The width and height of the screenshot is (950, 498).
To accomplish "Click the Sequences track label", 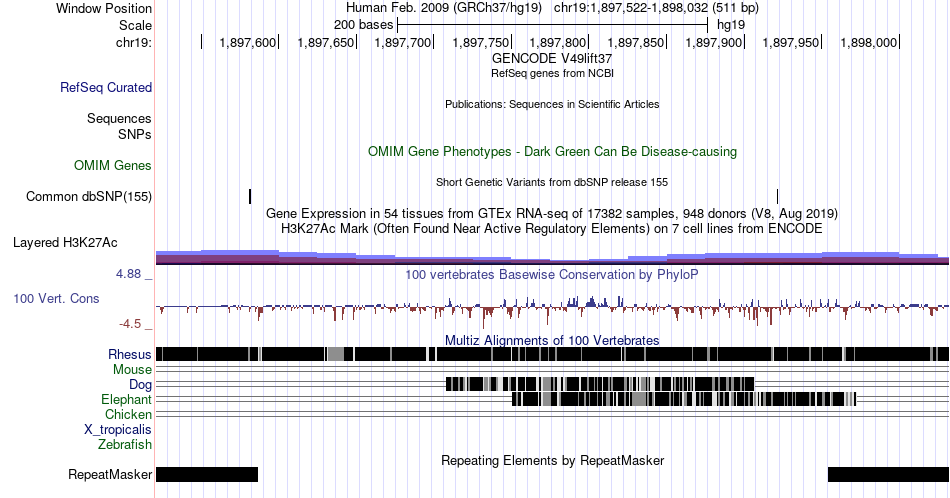I will (119, 118).
